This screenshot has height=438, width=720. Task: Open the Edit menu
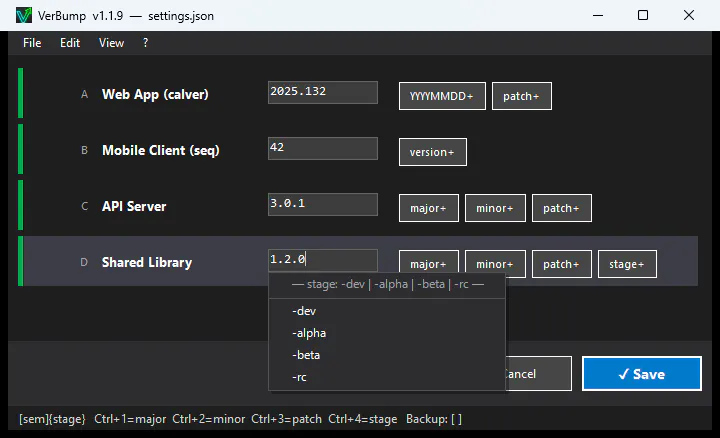70,43
